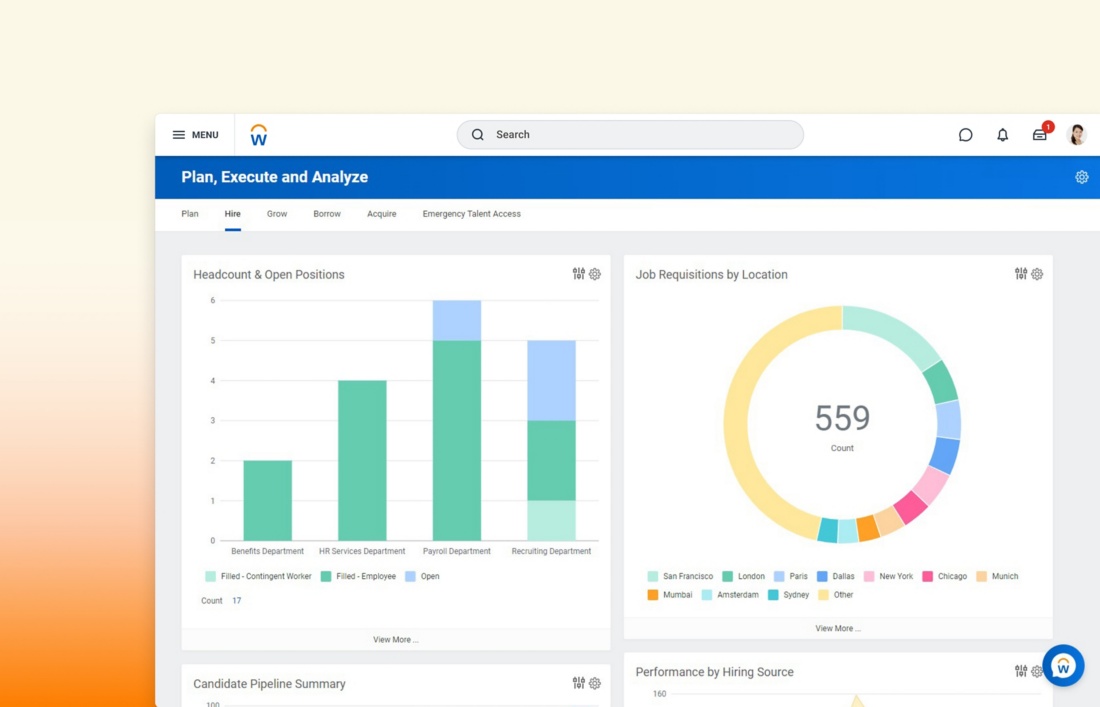
Task: Expand View More under Headcount chart
Action: pos(395,639)
